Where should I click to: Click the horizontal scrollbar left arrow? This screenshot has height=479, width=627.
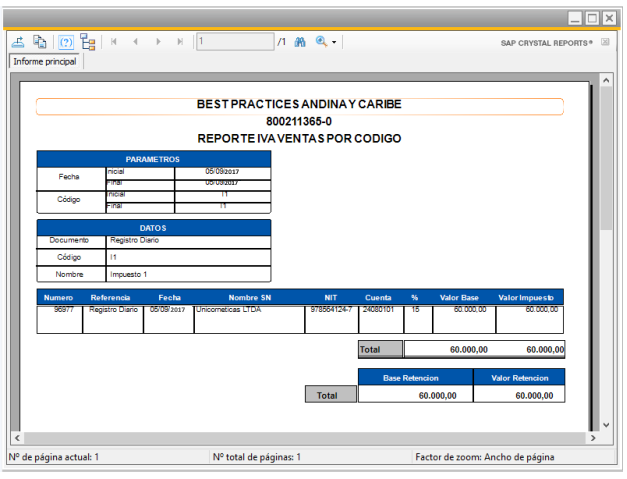[16, 438]
